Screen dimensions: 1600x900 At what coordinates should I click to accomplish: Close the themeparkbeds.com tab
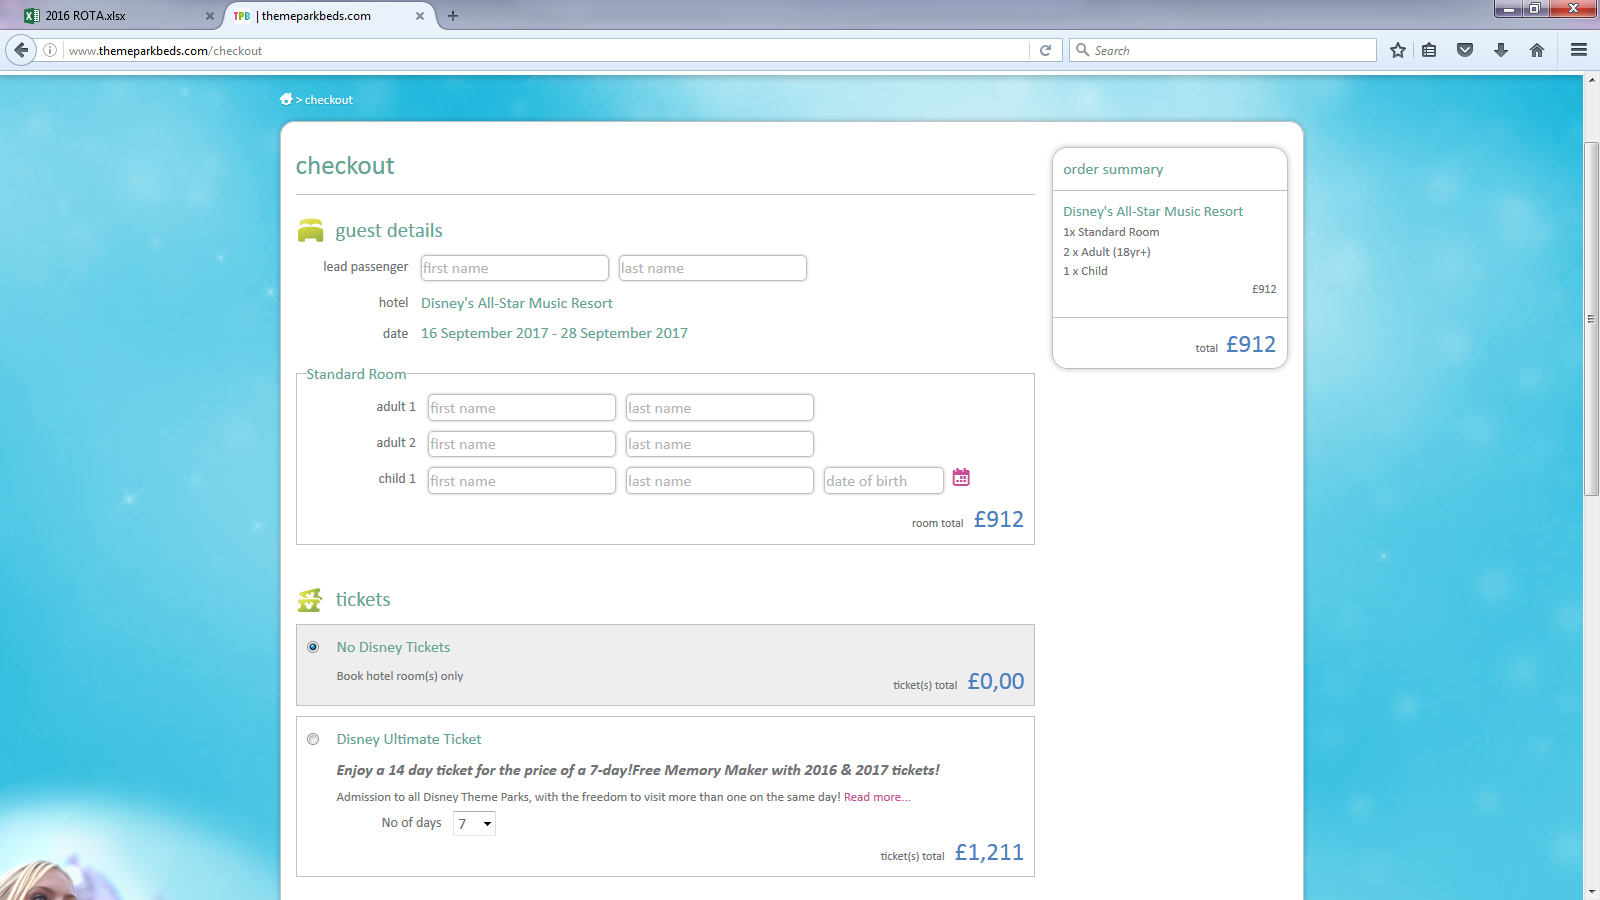coord(420,16)
